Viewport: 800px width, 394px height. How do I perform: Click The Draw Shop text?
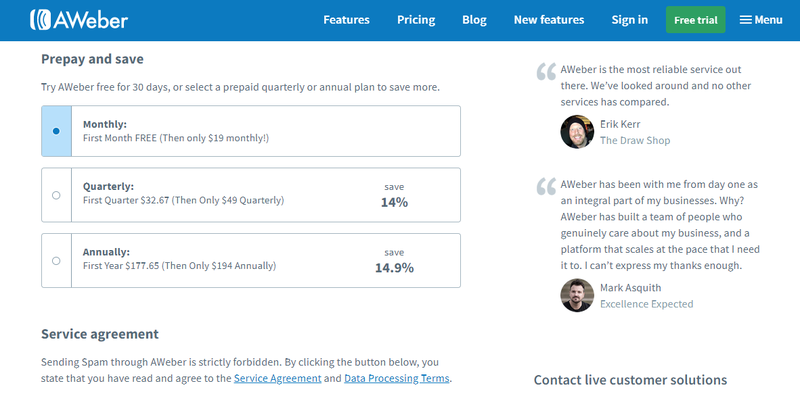[x=635, y=140]
